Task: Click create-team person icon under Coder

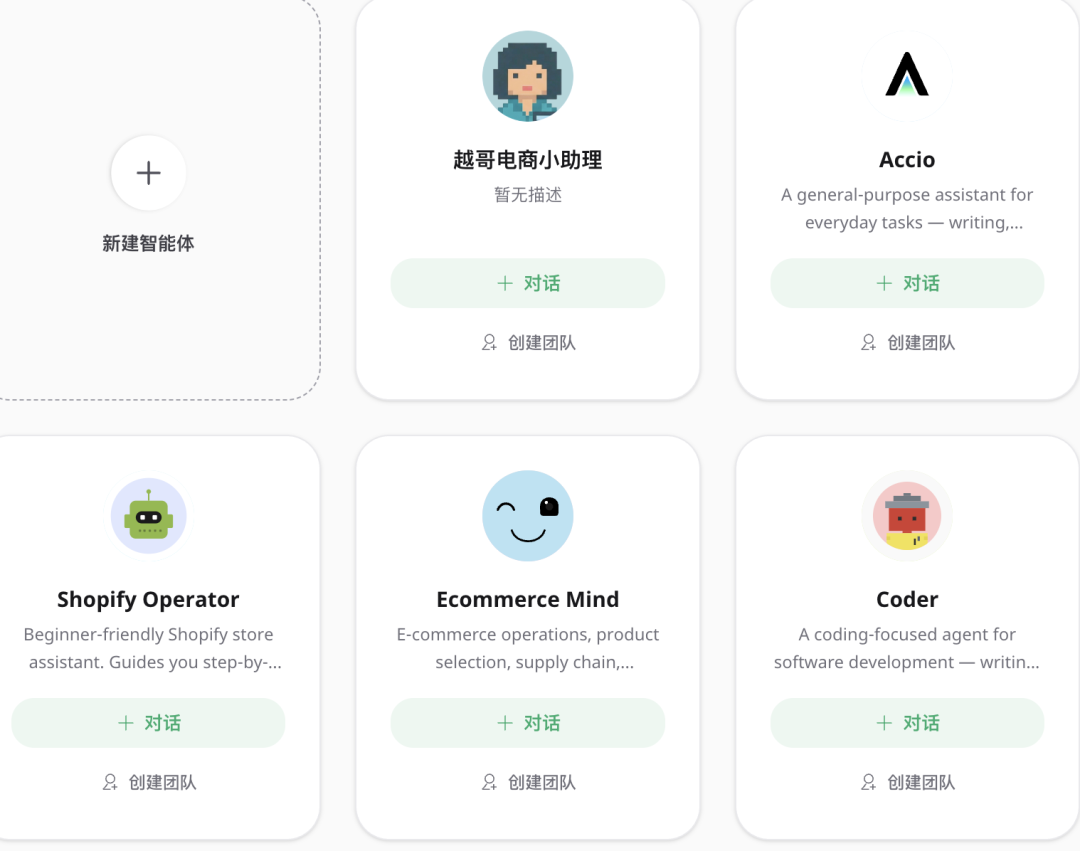Action: pyautogui.click(x=869, y=782)
